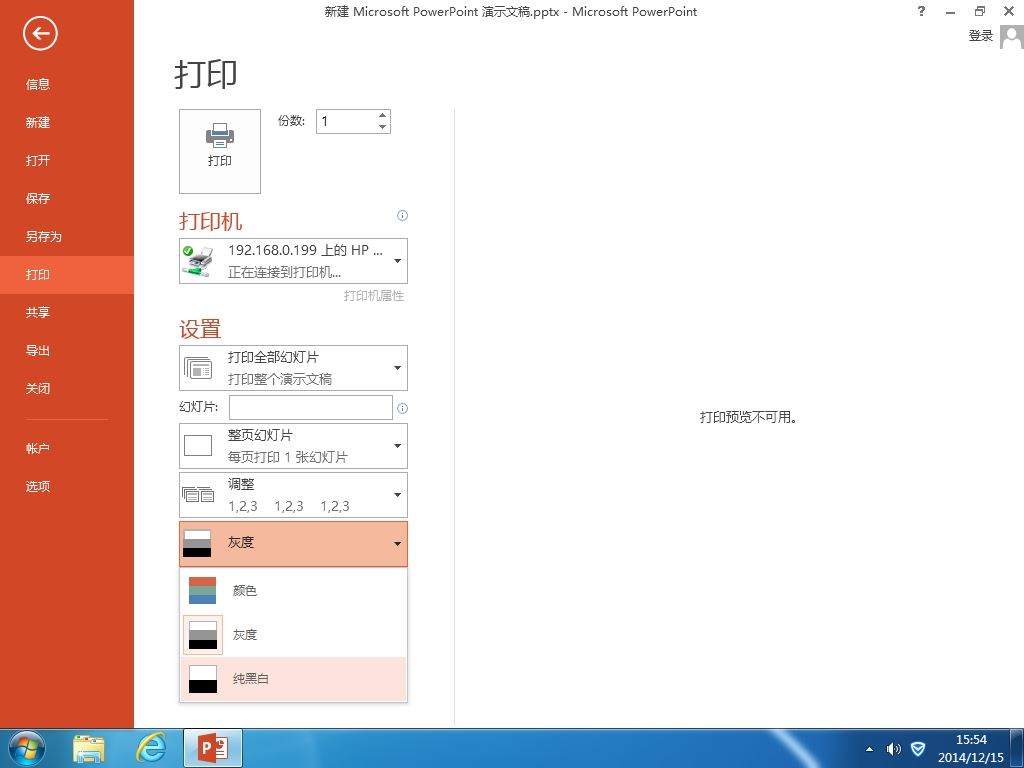The image size is (1024, 768).
Task: Click the '打印预览不可用。' message text
Action: (x=748, y=417)
